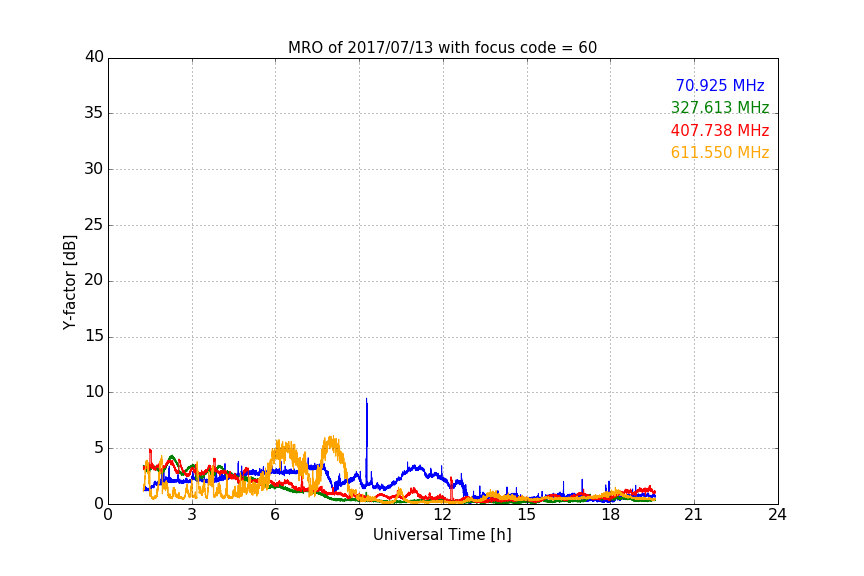
Task: Click the x-axis tick label 3
Action: pos(192,515)
